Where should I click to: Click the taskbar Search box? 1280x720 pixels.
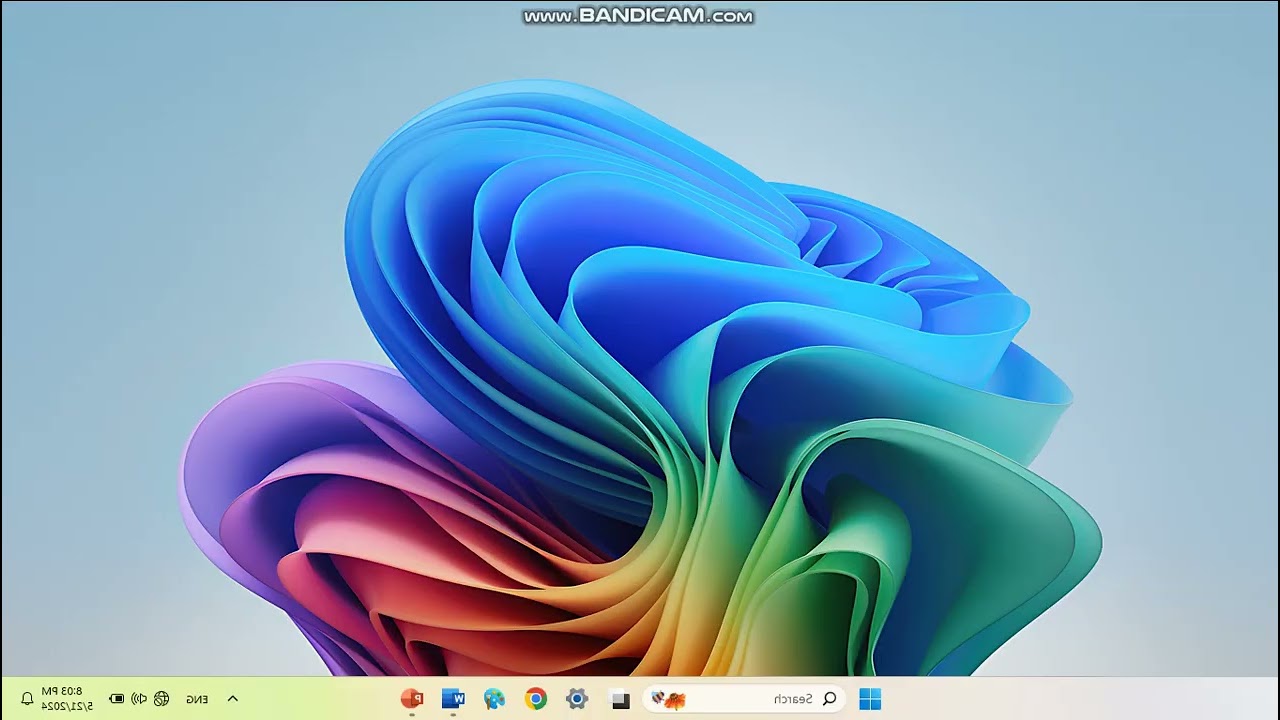(x=744, y=699)
